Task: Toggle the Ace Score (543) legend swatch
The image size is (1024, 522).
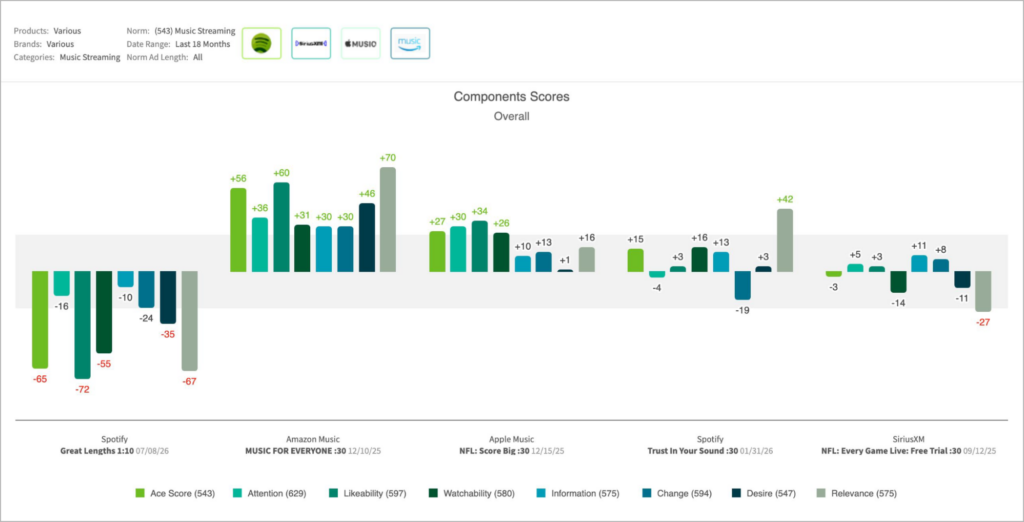Action: pyautogui.click(x=139, y=494)
